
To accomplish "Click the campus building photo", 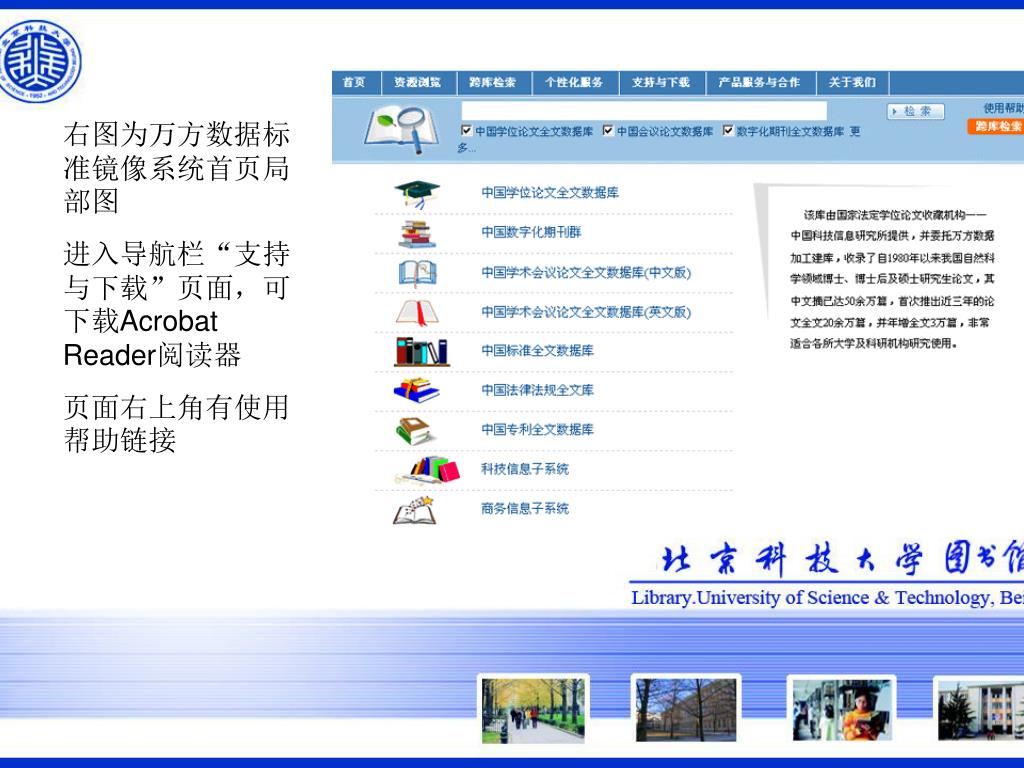I will pos(980,710).
